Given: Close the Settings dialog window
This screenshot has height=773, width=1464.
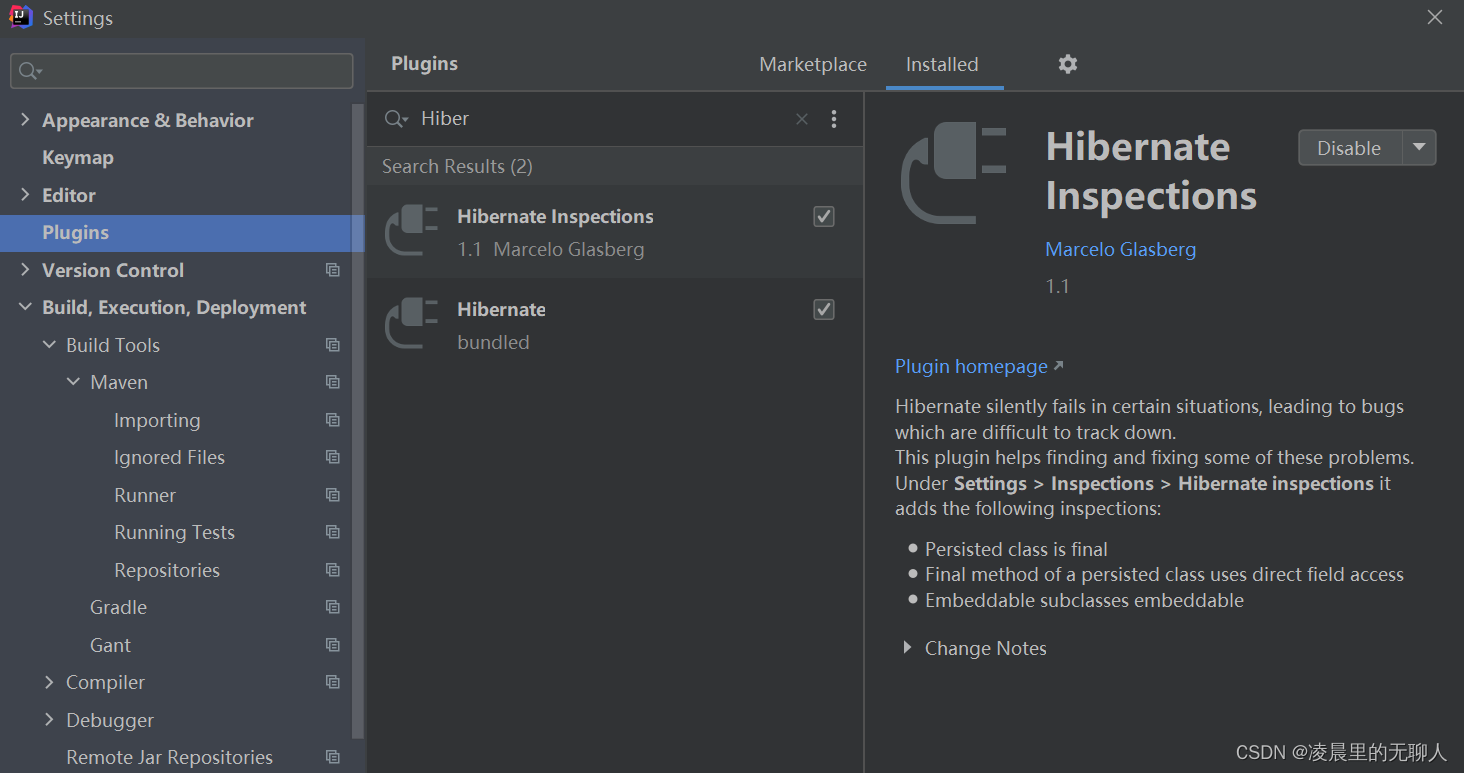Looking at the screenshot, I should point(1435,18).
